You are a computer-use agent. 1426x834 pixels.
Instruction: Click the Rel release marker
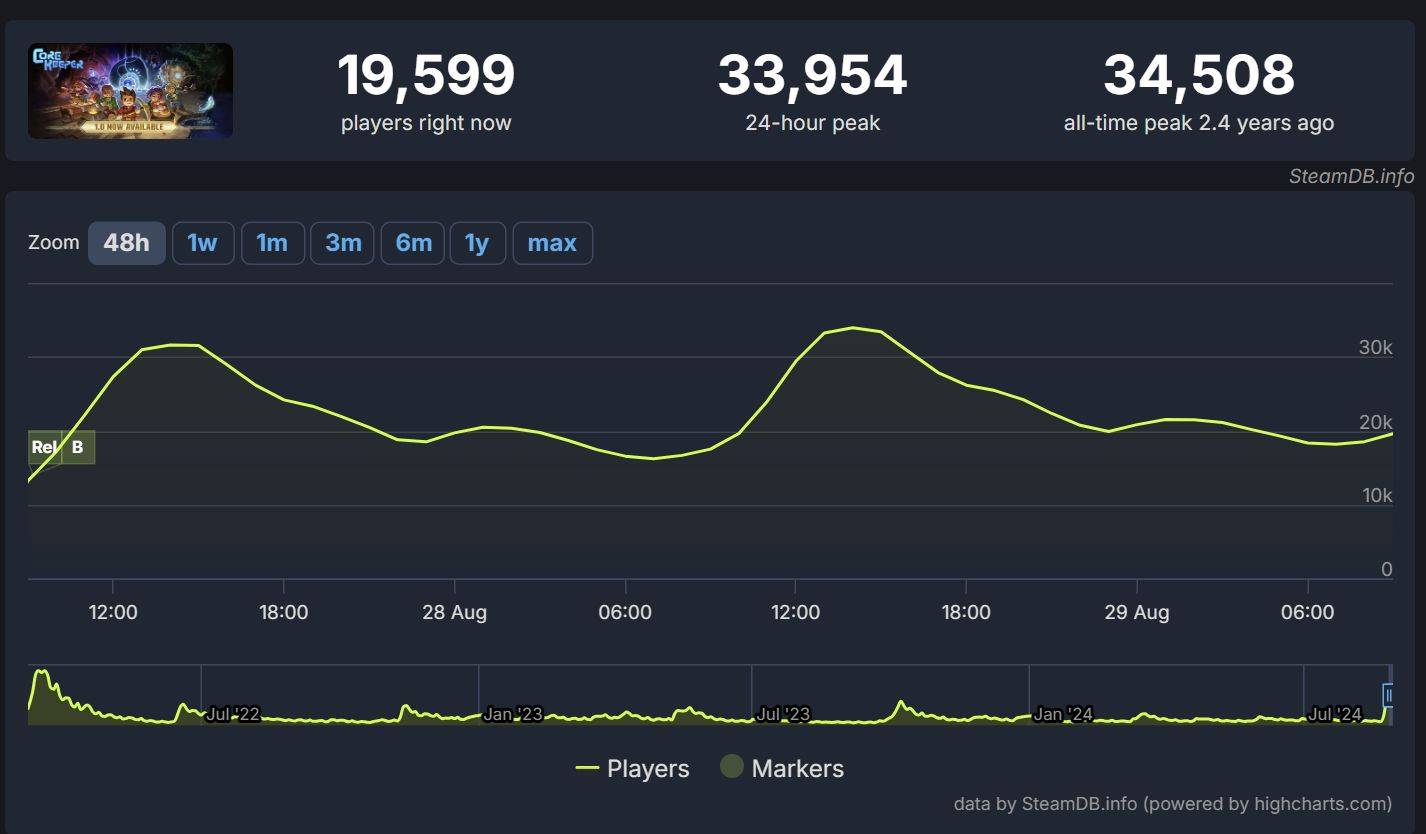[x=44, y=447]
